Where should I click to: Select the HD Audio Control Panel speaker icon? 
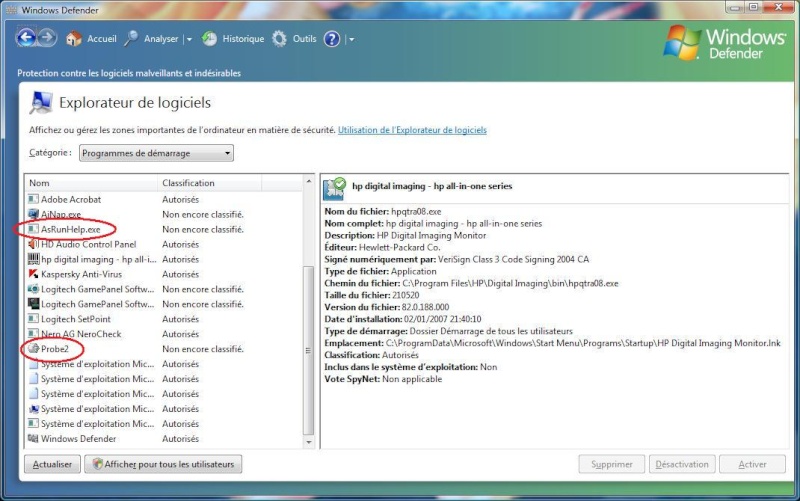click(33, 244)
